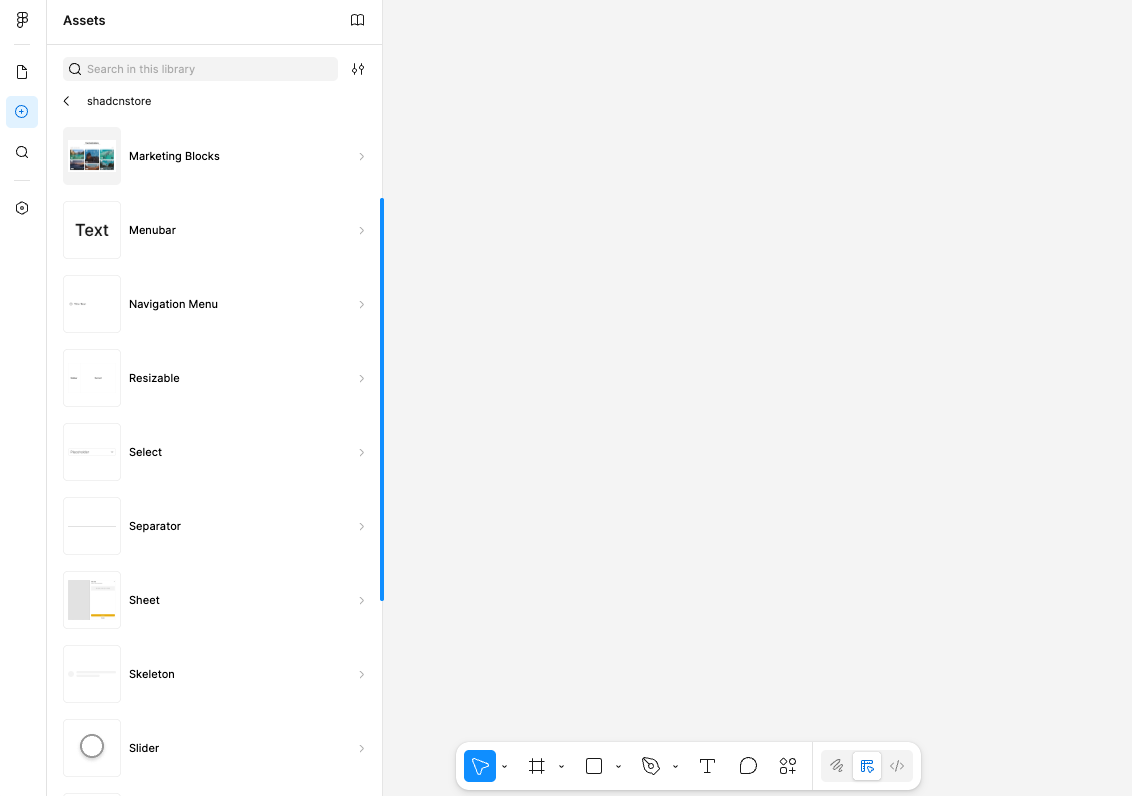This screenshot has height=796, width=1132.
Task: Open Frame tool options dropdown arrow
Action: (561, 766)
